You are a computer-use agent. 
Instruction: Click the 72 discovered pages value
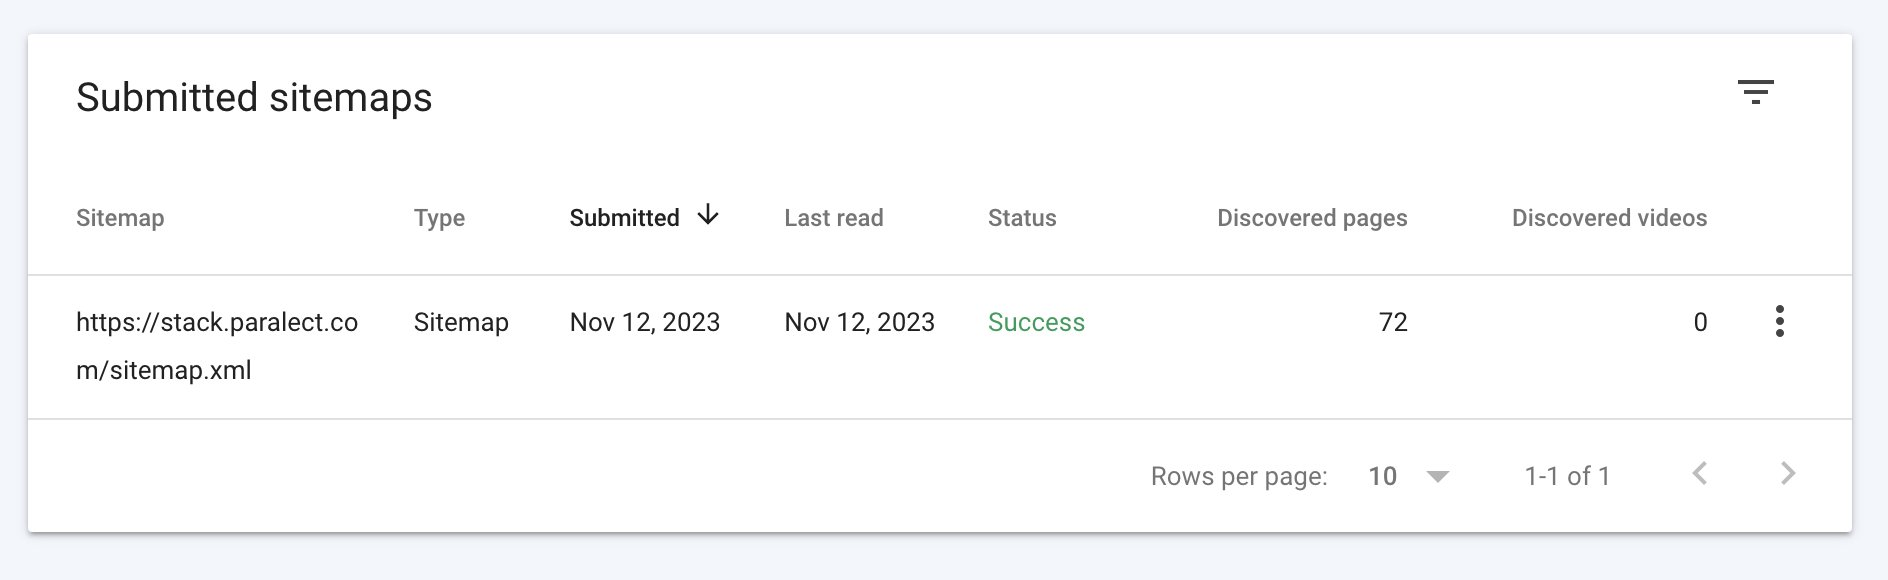pos(1392,322)
